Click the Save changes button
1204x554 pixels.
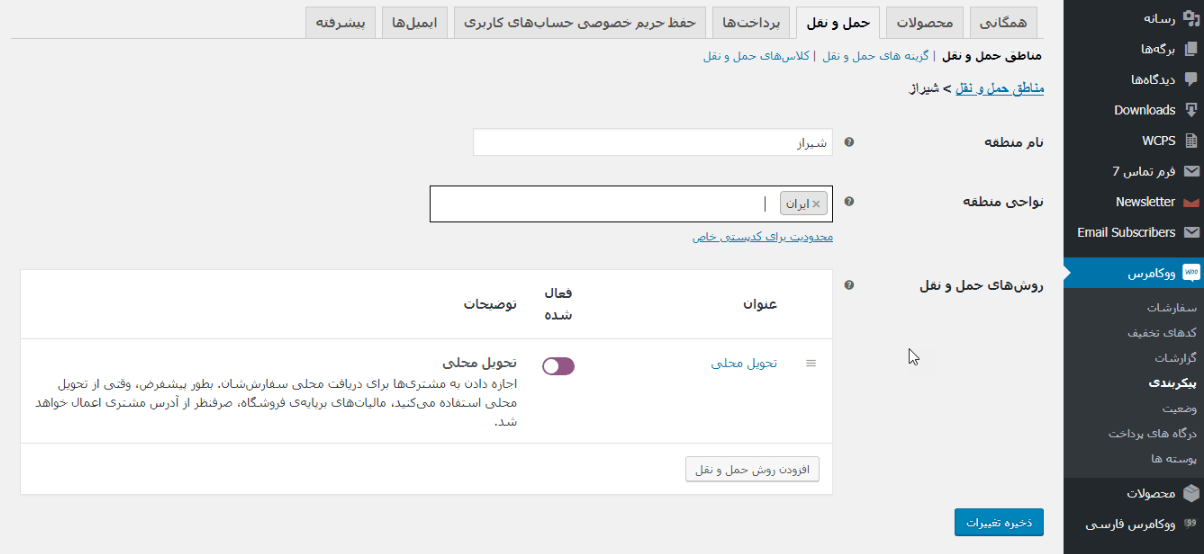pos(998,523)
